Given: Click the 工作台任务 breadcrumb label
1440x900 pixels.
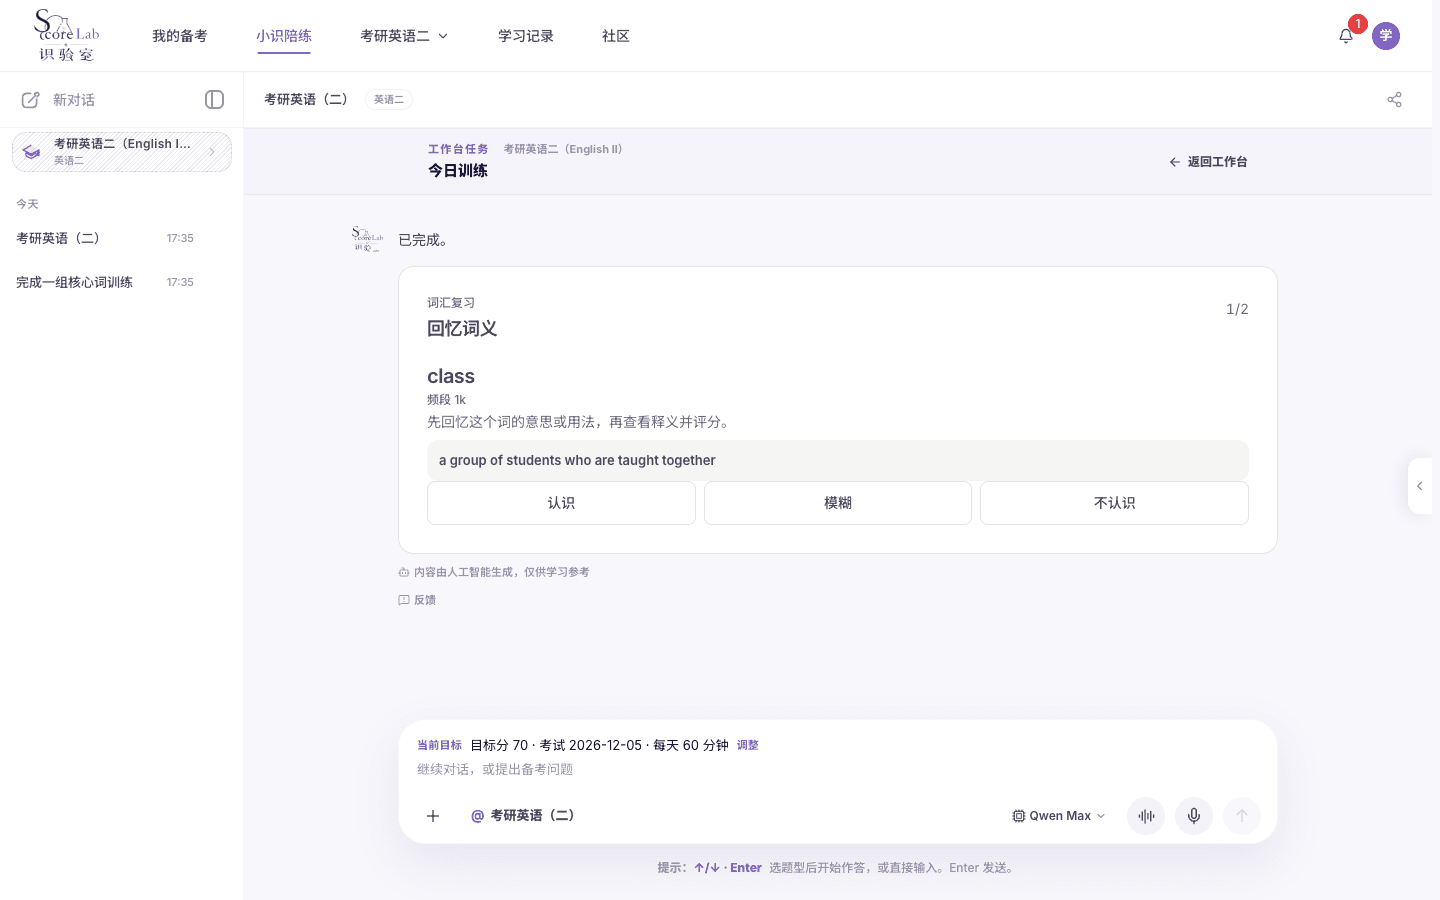Looking at the screenshot, I should 458,149.
